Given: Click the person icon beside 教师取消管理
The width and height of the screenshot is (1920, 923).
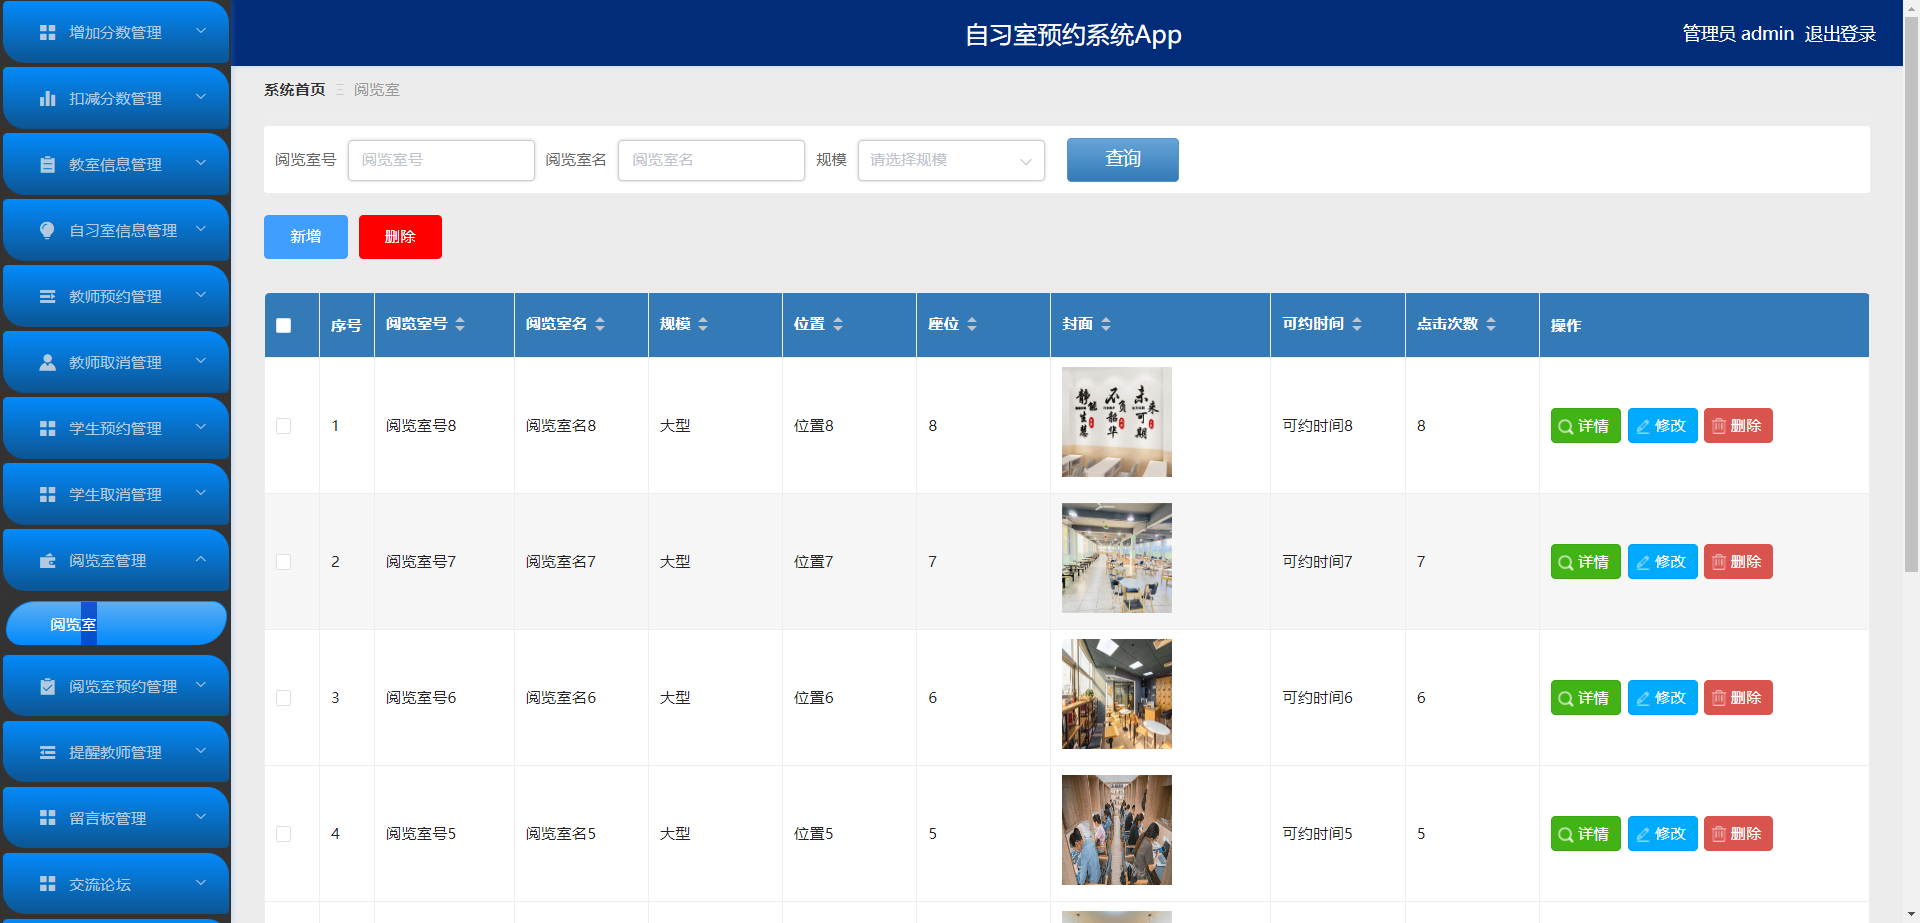Looking at the screenshot, I should 47,363.
